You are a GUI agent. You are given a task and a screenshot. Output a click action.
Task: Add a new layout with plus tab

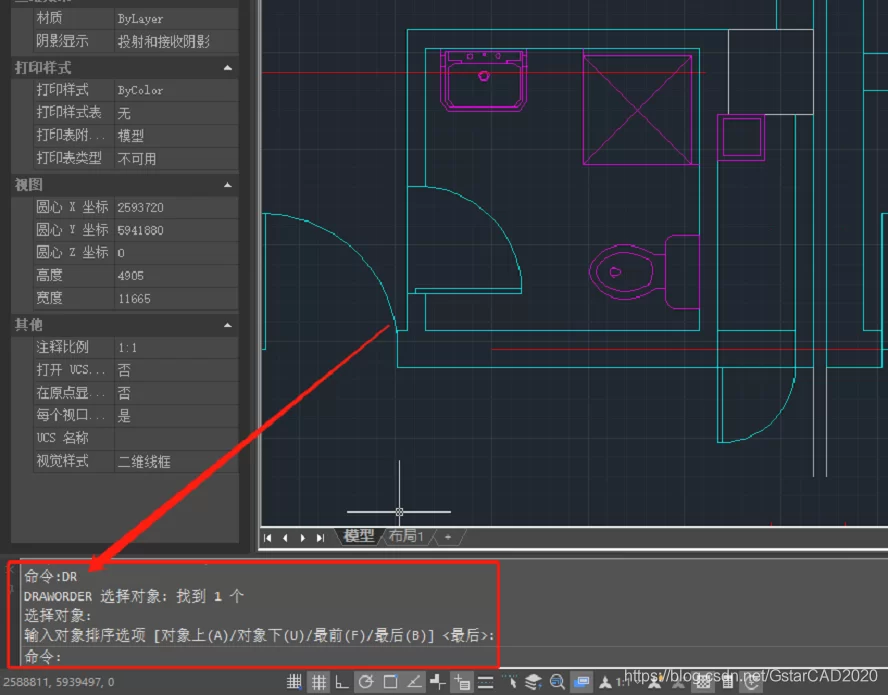pyautogui.click(x=448, y=537)
